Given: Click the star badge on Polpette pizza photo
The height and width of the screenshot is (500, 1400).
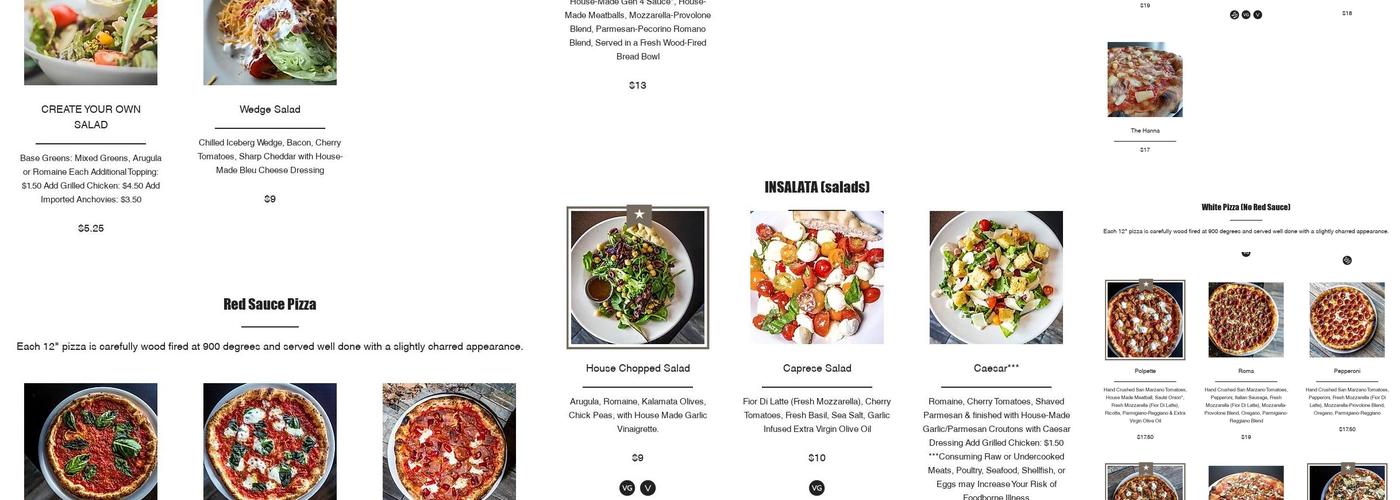Looking at the screenshot, I should pyautogui.click(x=1146, y=284).
